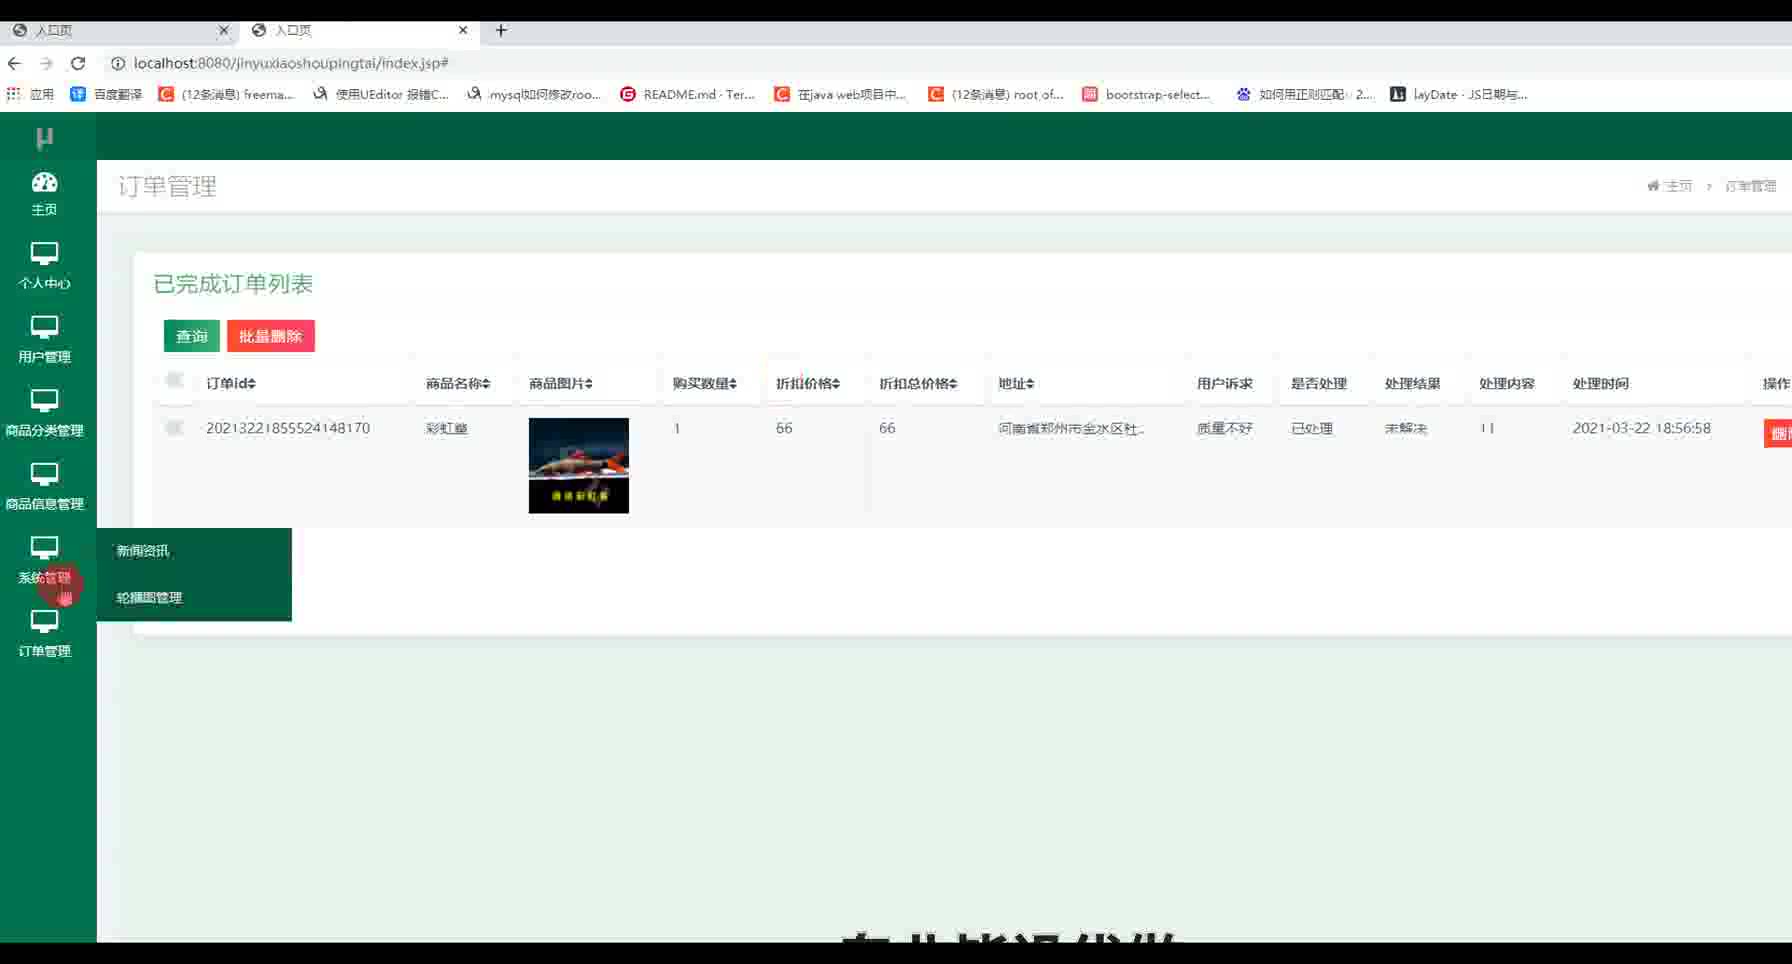Open the 百度翻译 bookmark

click(x=106, y=94)
